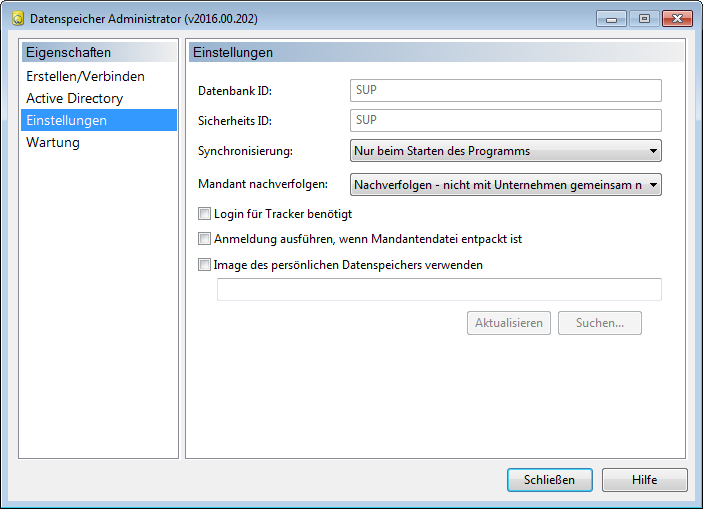Expand the Mandant nachverfolgen dropdown arrow
This screenshot has height=509, width=703.
pyautogui.click(x=653, y=185)
